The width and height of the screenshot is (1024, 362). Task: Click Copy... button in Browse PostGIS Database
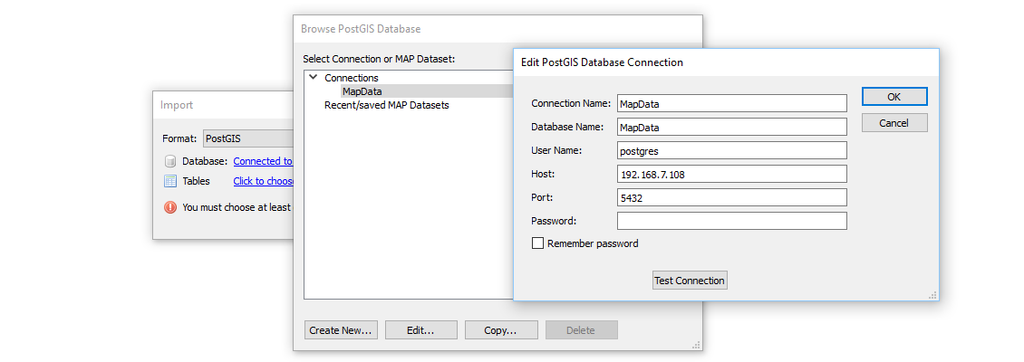(x=501, y=330)
